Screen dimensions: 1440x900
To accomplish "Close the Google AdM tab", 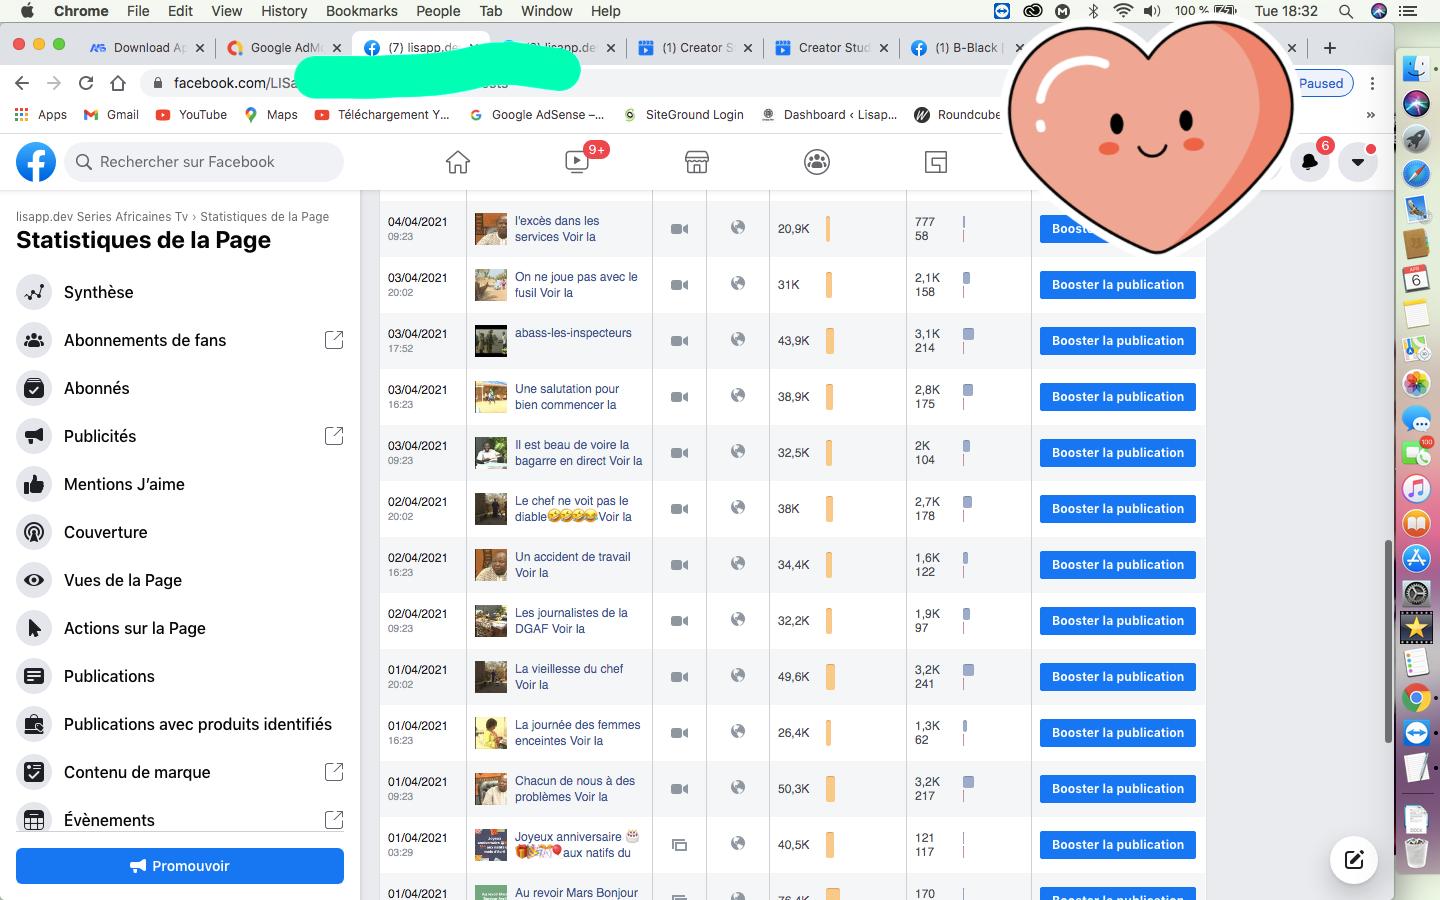I will tap(337, 48).
